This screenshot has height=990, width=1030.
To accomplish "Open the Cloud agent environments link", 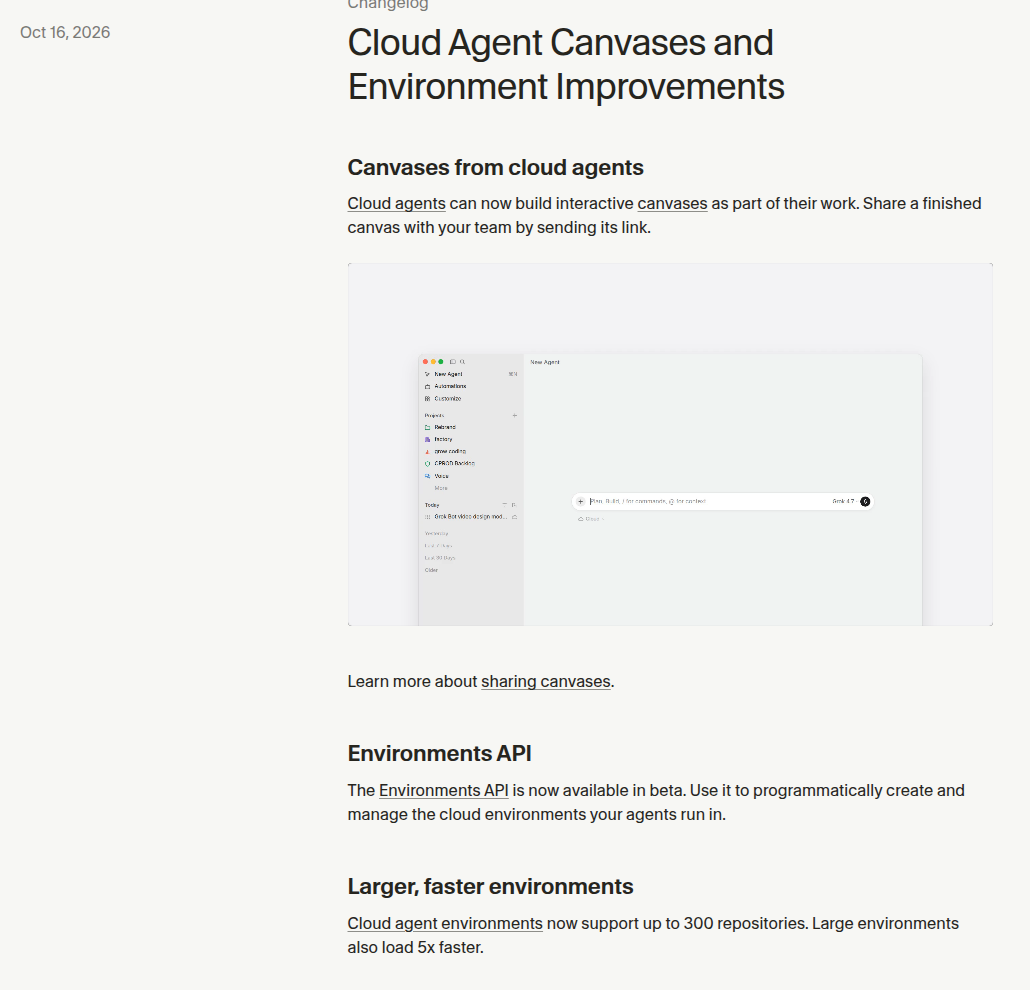I will pos(445,924).
